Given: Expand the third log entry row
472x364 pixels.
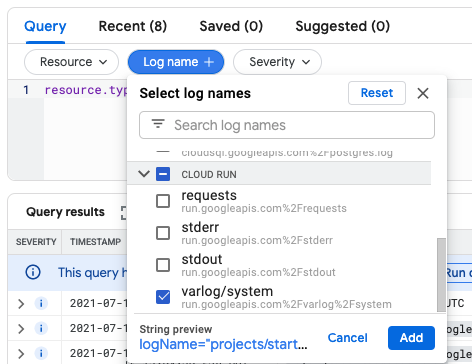Looking at the screenshot, I should tap(21, 354).
